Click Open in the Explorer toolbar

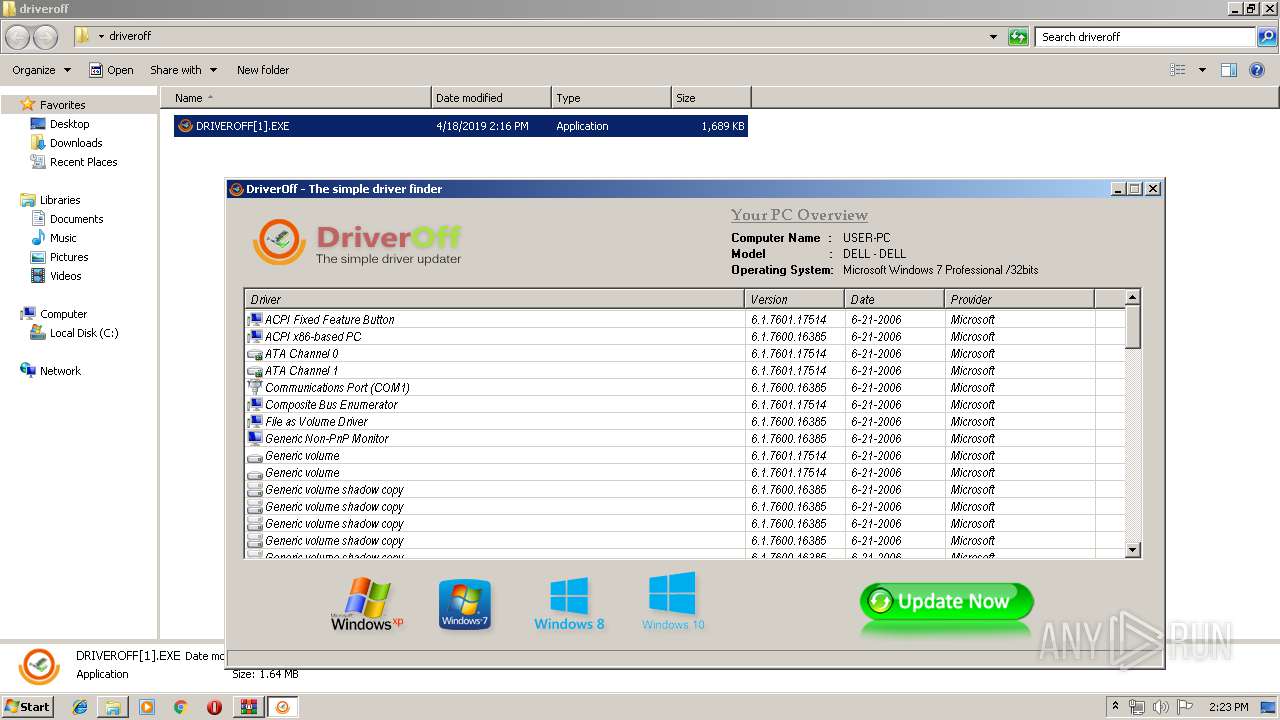(x=111, y=70)
